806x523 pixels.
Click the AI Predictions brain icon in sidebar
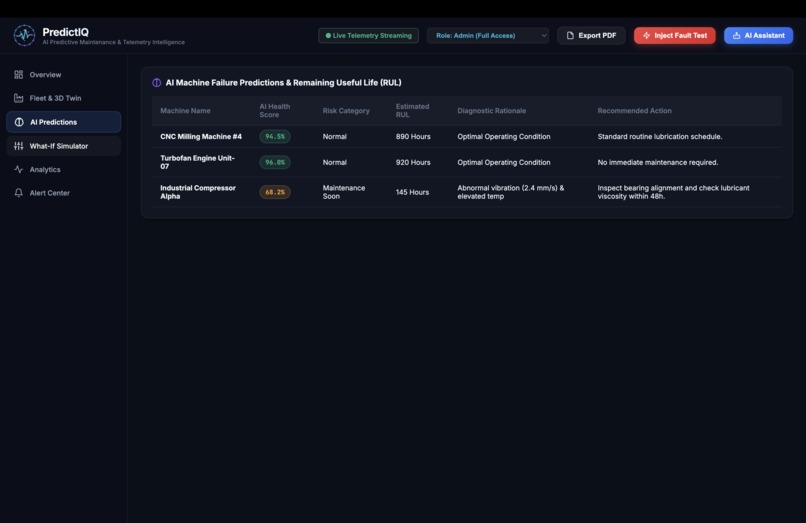click(19, 122)
